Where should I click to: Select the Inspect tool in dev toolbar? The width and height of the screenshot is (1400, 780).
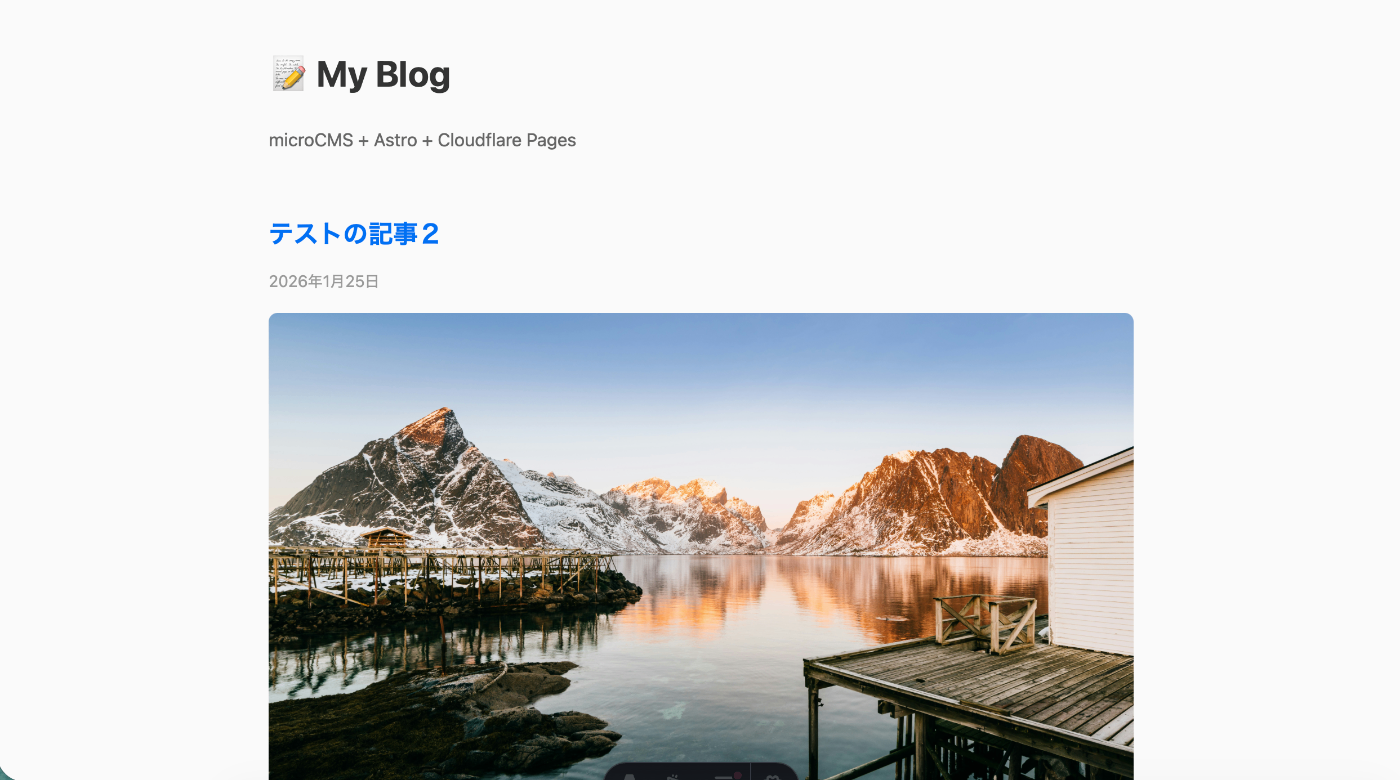coord(674,777)
